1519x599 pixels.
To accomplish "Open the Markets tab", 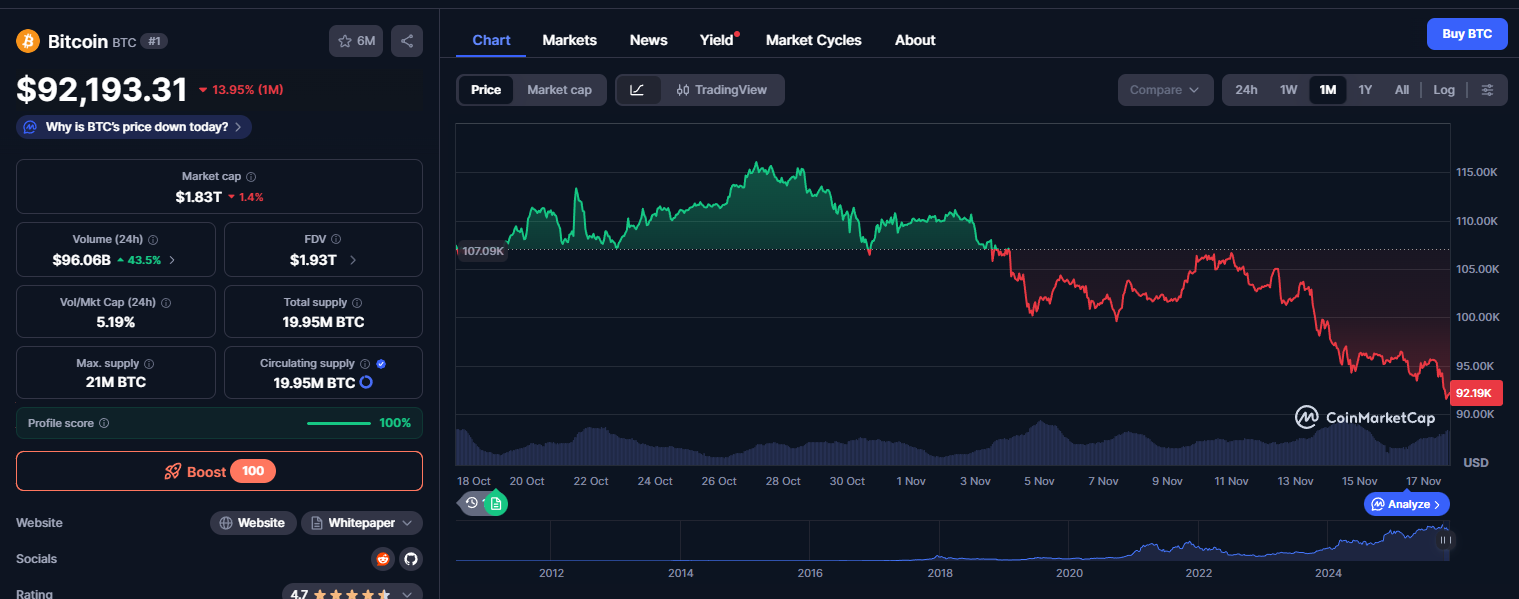I will pyautogui.click(x=569, y=40).
